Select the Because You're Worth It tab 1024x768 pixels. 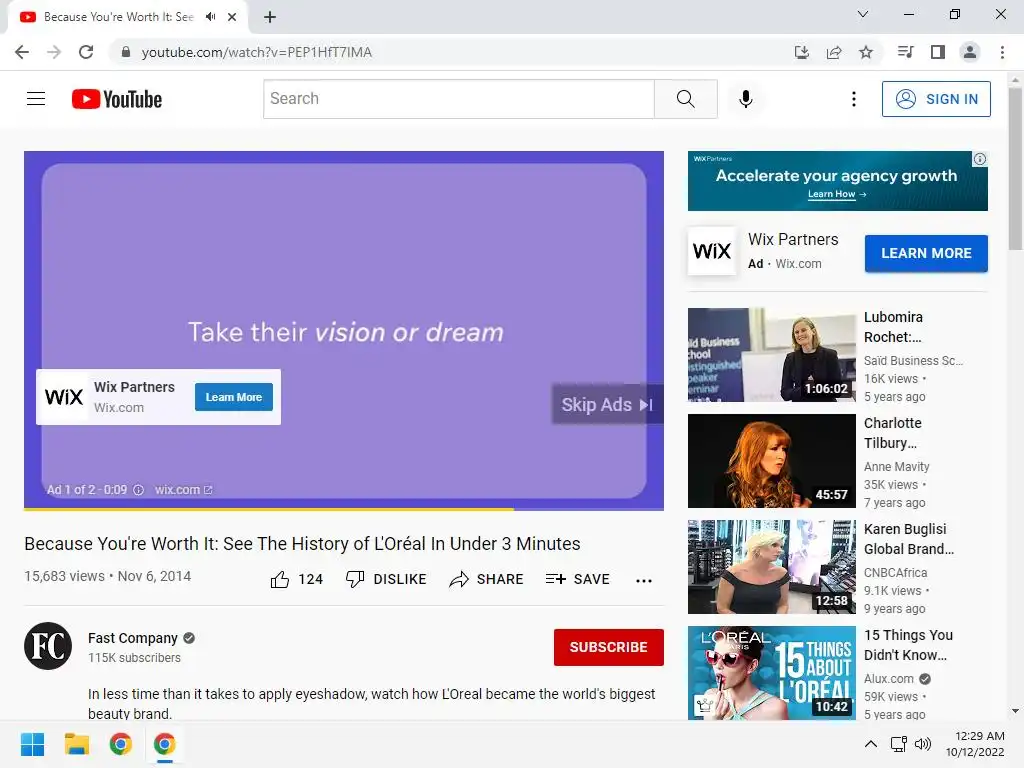pos(118,17)
